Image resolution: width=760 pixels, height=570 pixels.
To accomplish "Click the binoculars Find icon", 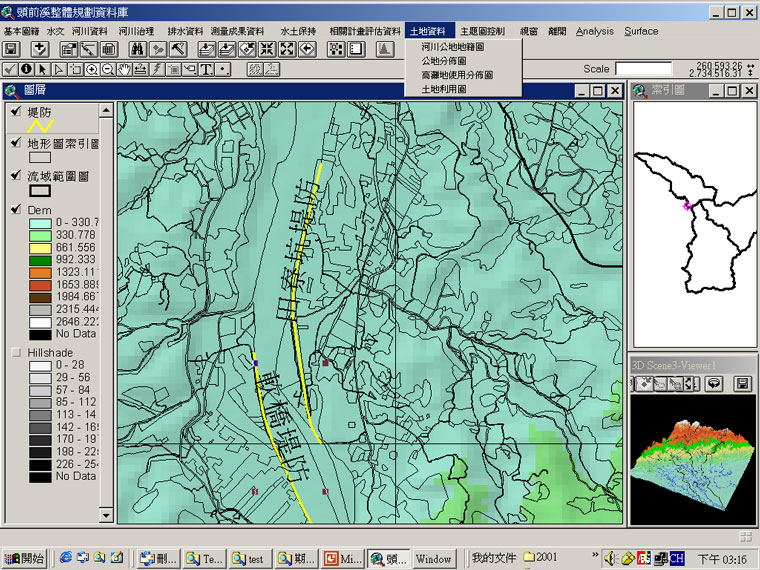I will click(139, 49).
